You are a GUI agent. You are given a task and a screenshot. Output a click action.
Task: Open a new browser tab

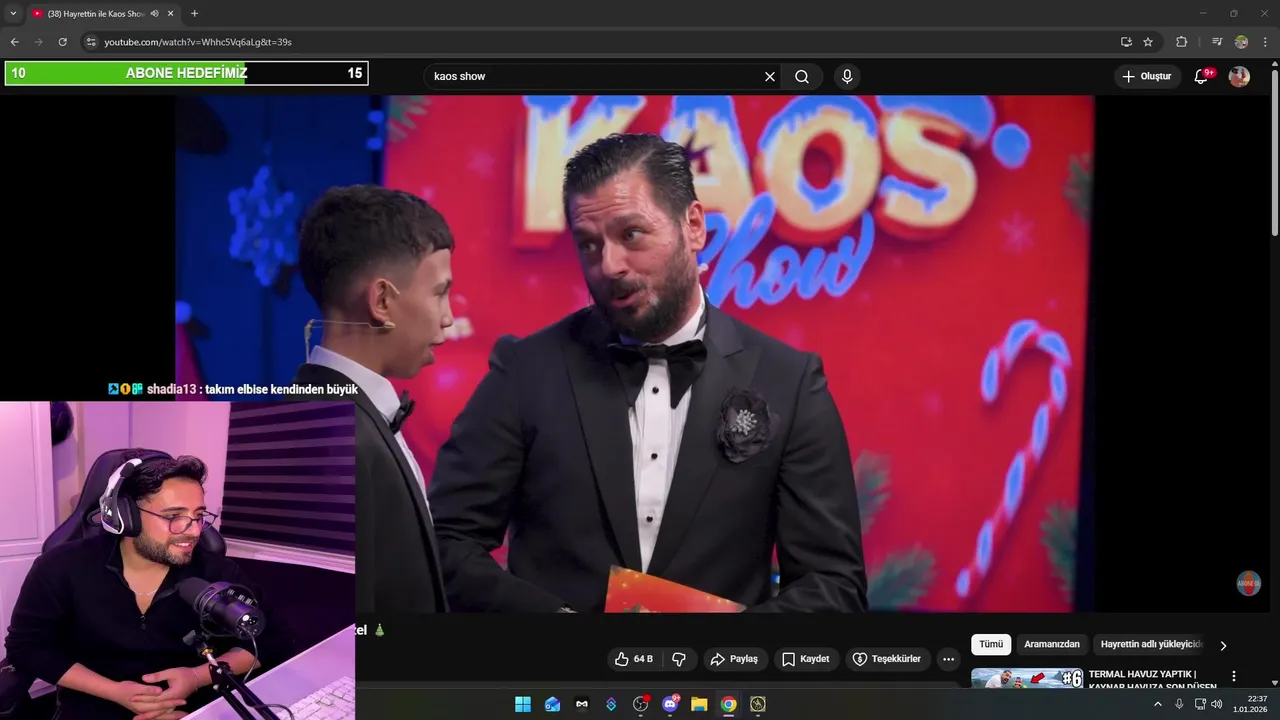[x=194, y=13]
